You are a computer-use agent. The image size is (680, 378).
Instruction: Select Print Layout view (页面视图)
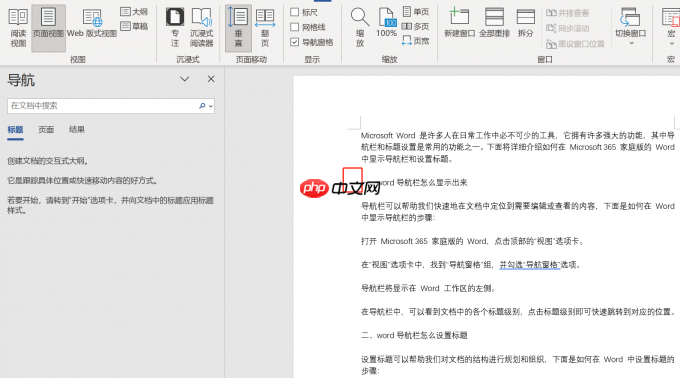(48, 28)
